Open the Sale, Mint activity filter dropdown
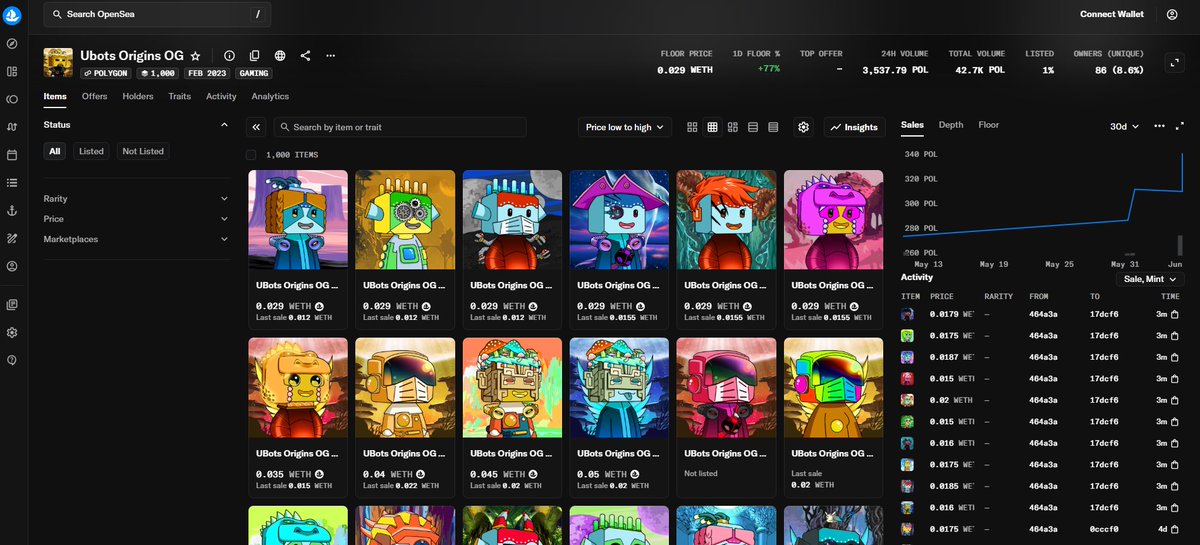This screenshot has width=1200, height=545. click(x=1150, y=279)
